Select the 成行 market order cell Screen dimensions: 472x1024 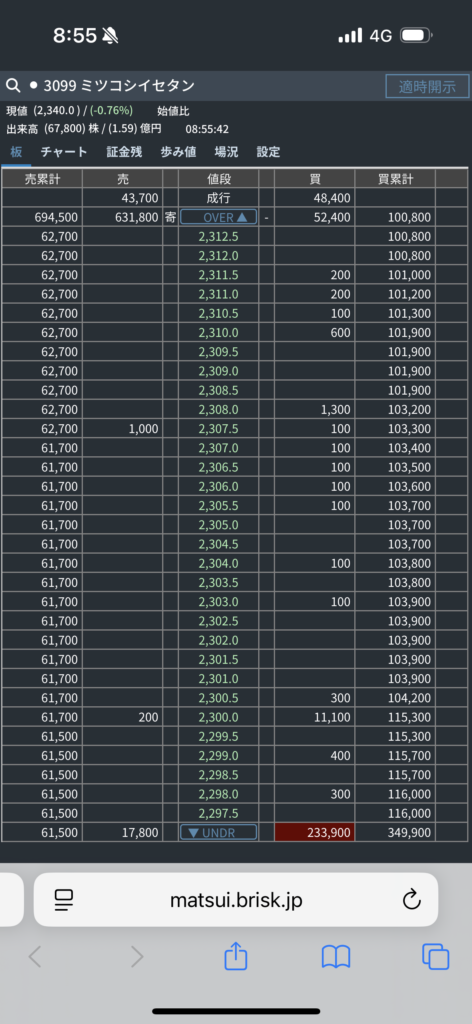(x=219, y=198)
